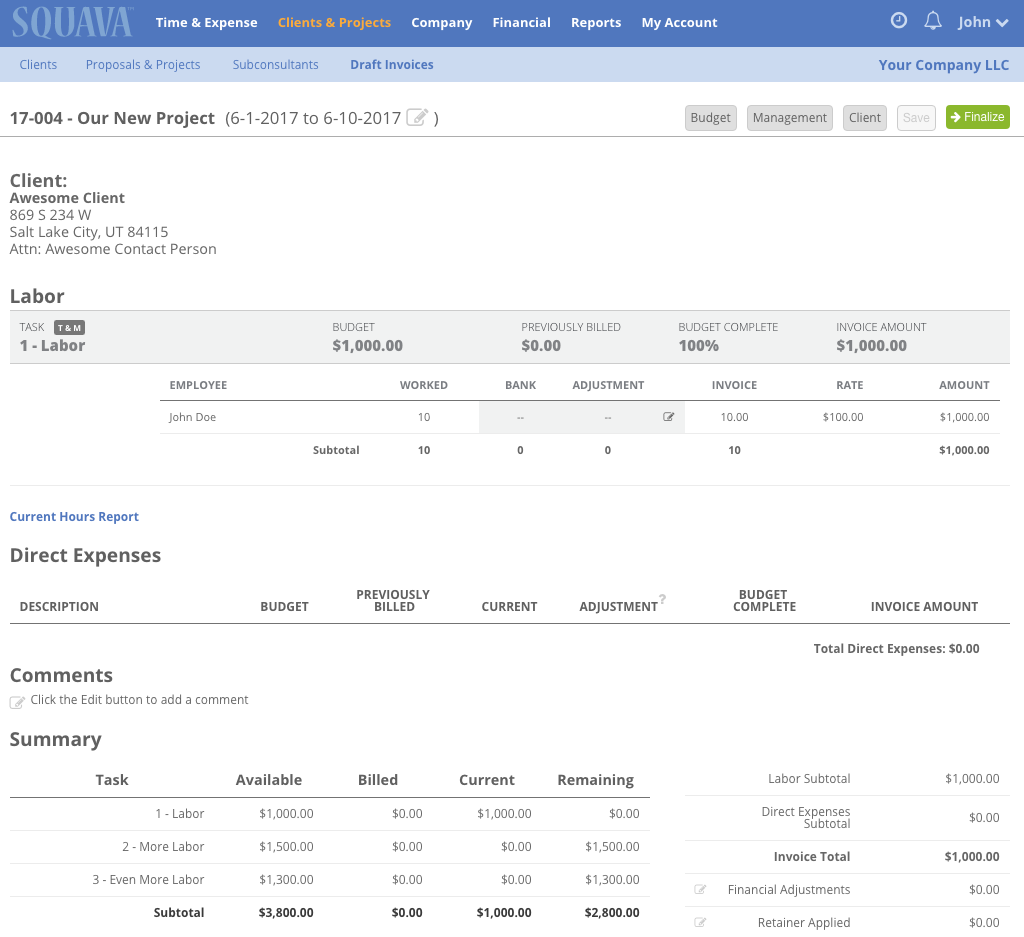Edit the invoice date range pencil icon
The height and width of the screenshot is (937, 1024).
(417, 118)
